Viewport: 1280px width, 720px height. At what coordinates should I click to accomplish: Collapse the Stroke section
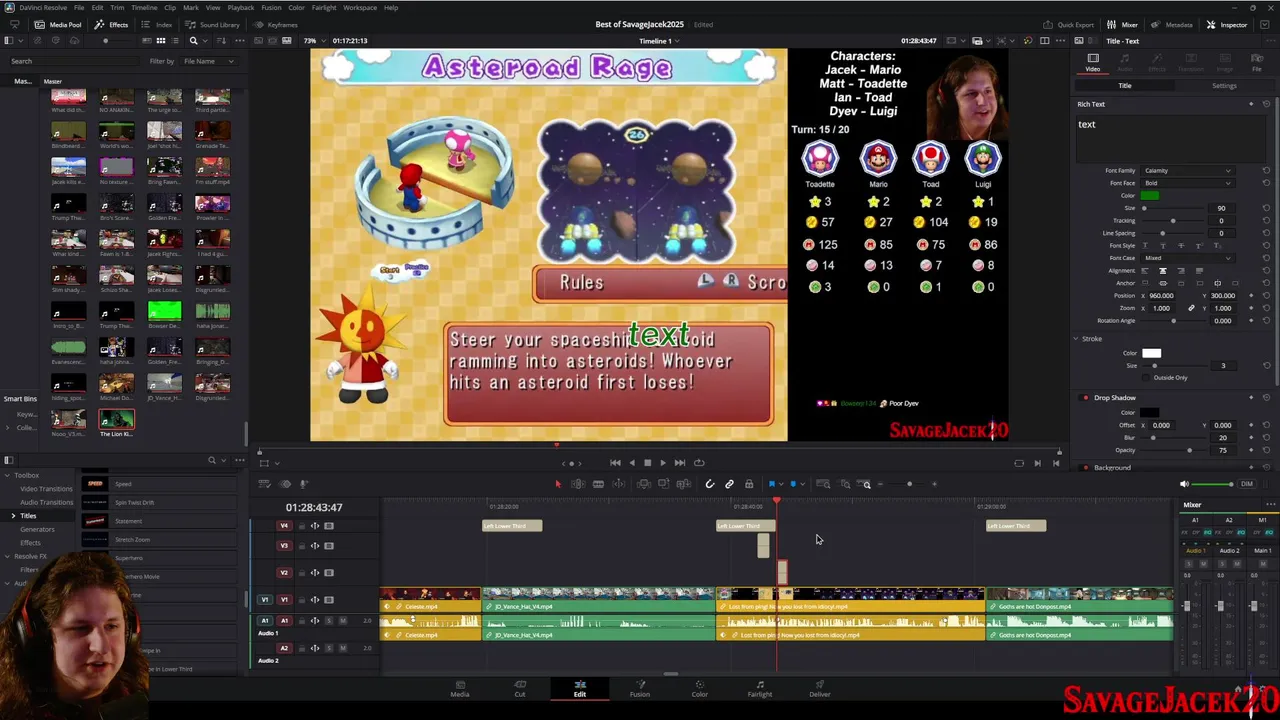tap(1077, 339)
